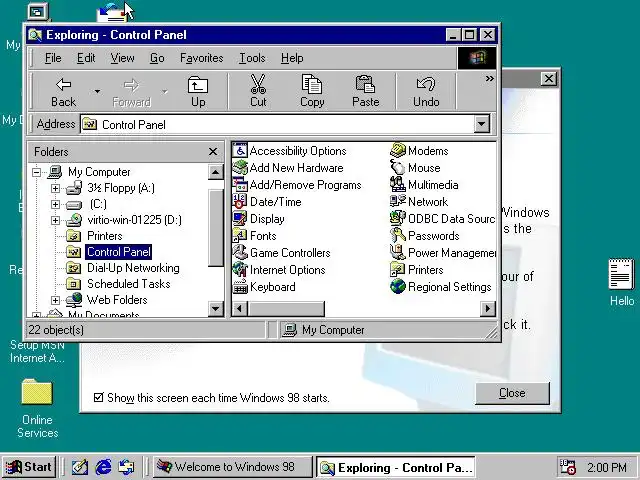Image resolution: width=640 pixels, height=480 pixels.
Task: Select Printers in the right pane
Action: pos(417,270)
